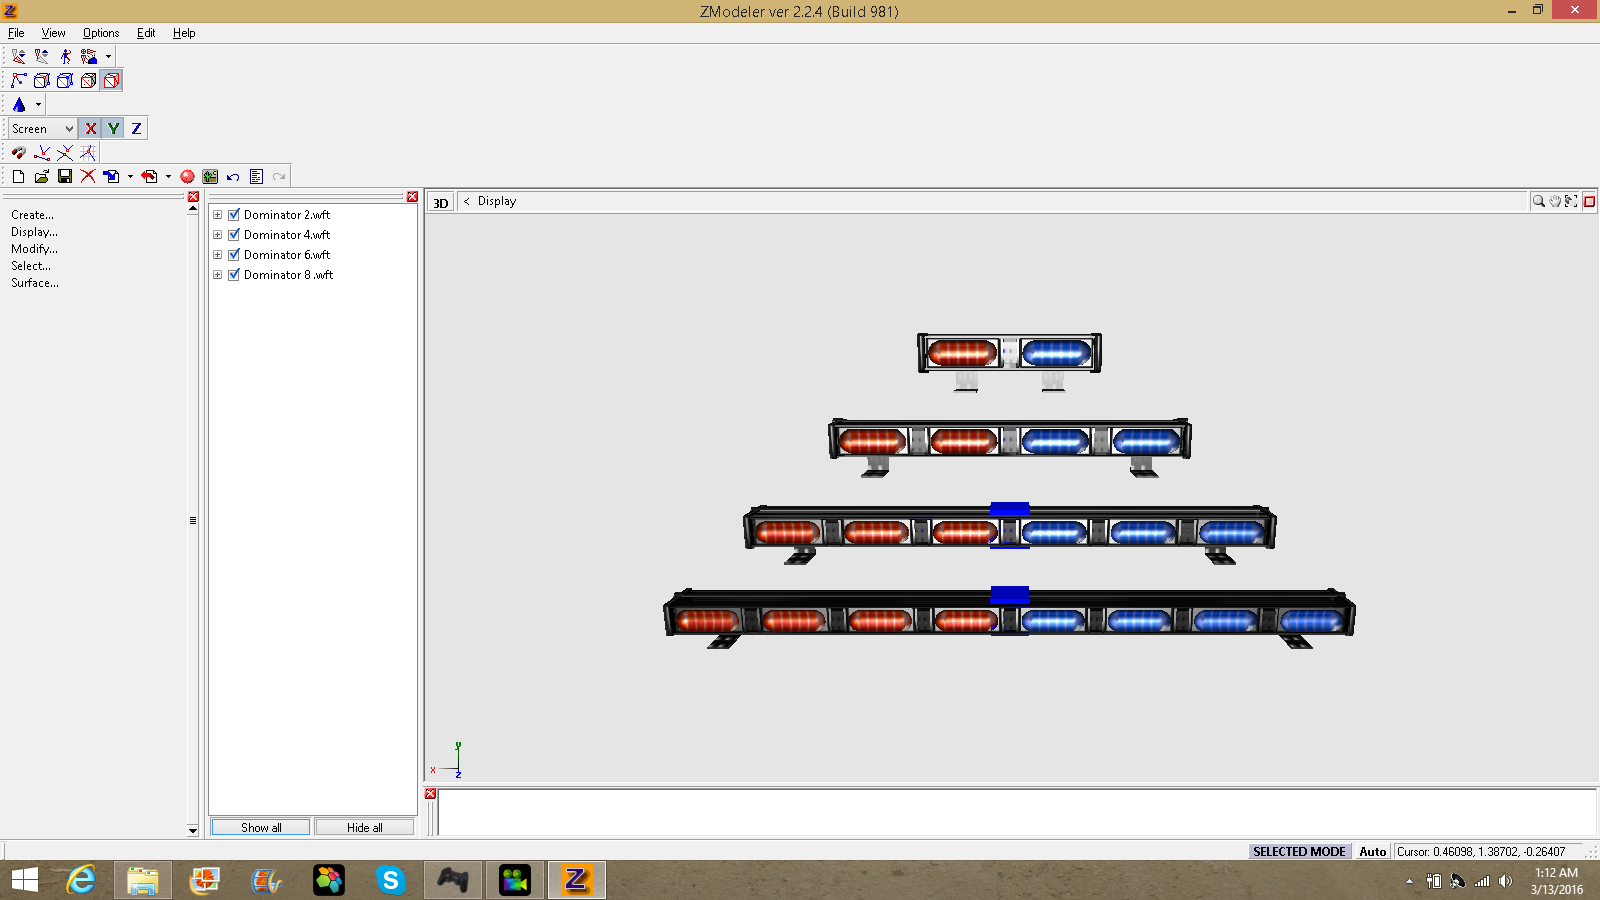
Task: Open the materials editor red sphere icon
Action: click(x=187, y=176)
